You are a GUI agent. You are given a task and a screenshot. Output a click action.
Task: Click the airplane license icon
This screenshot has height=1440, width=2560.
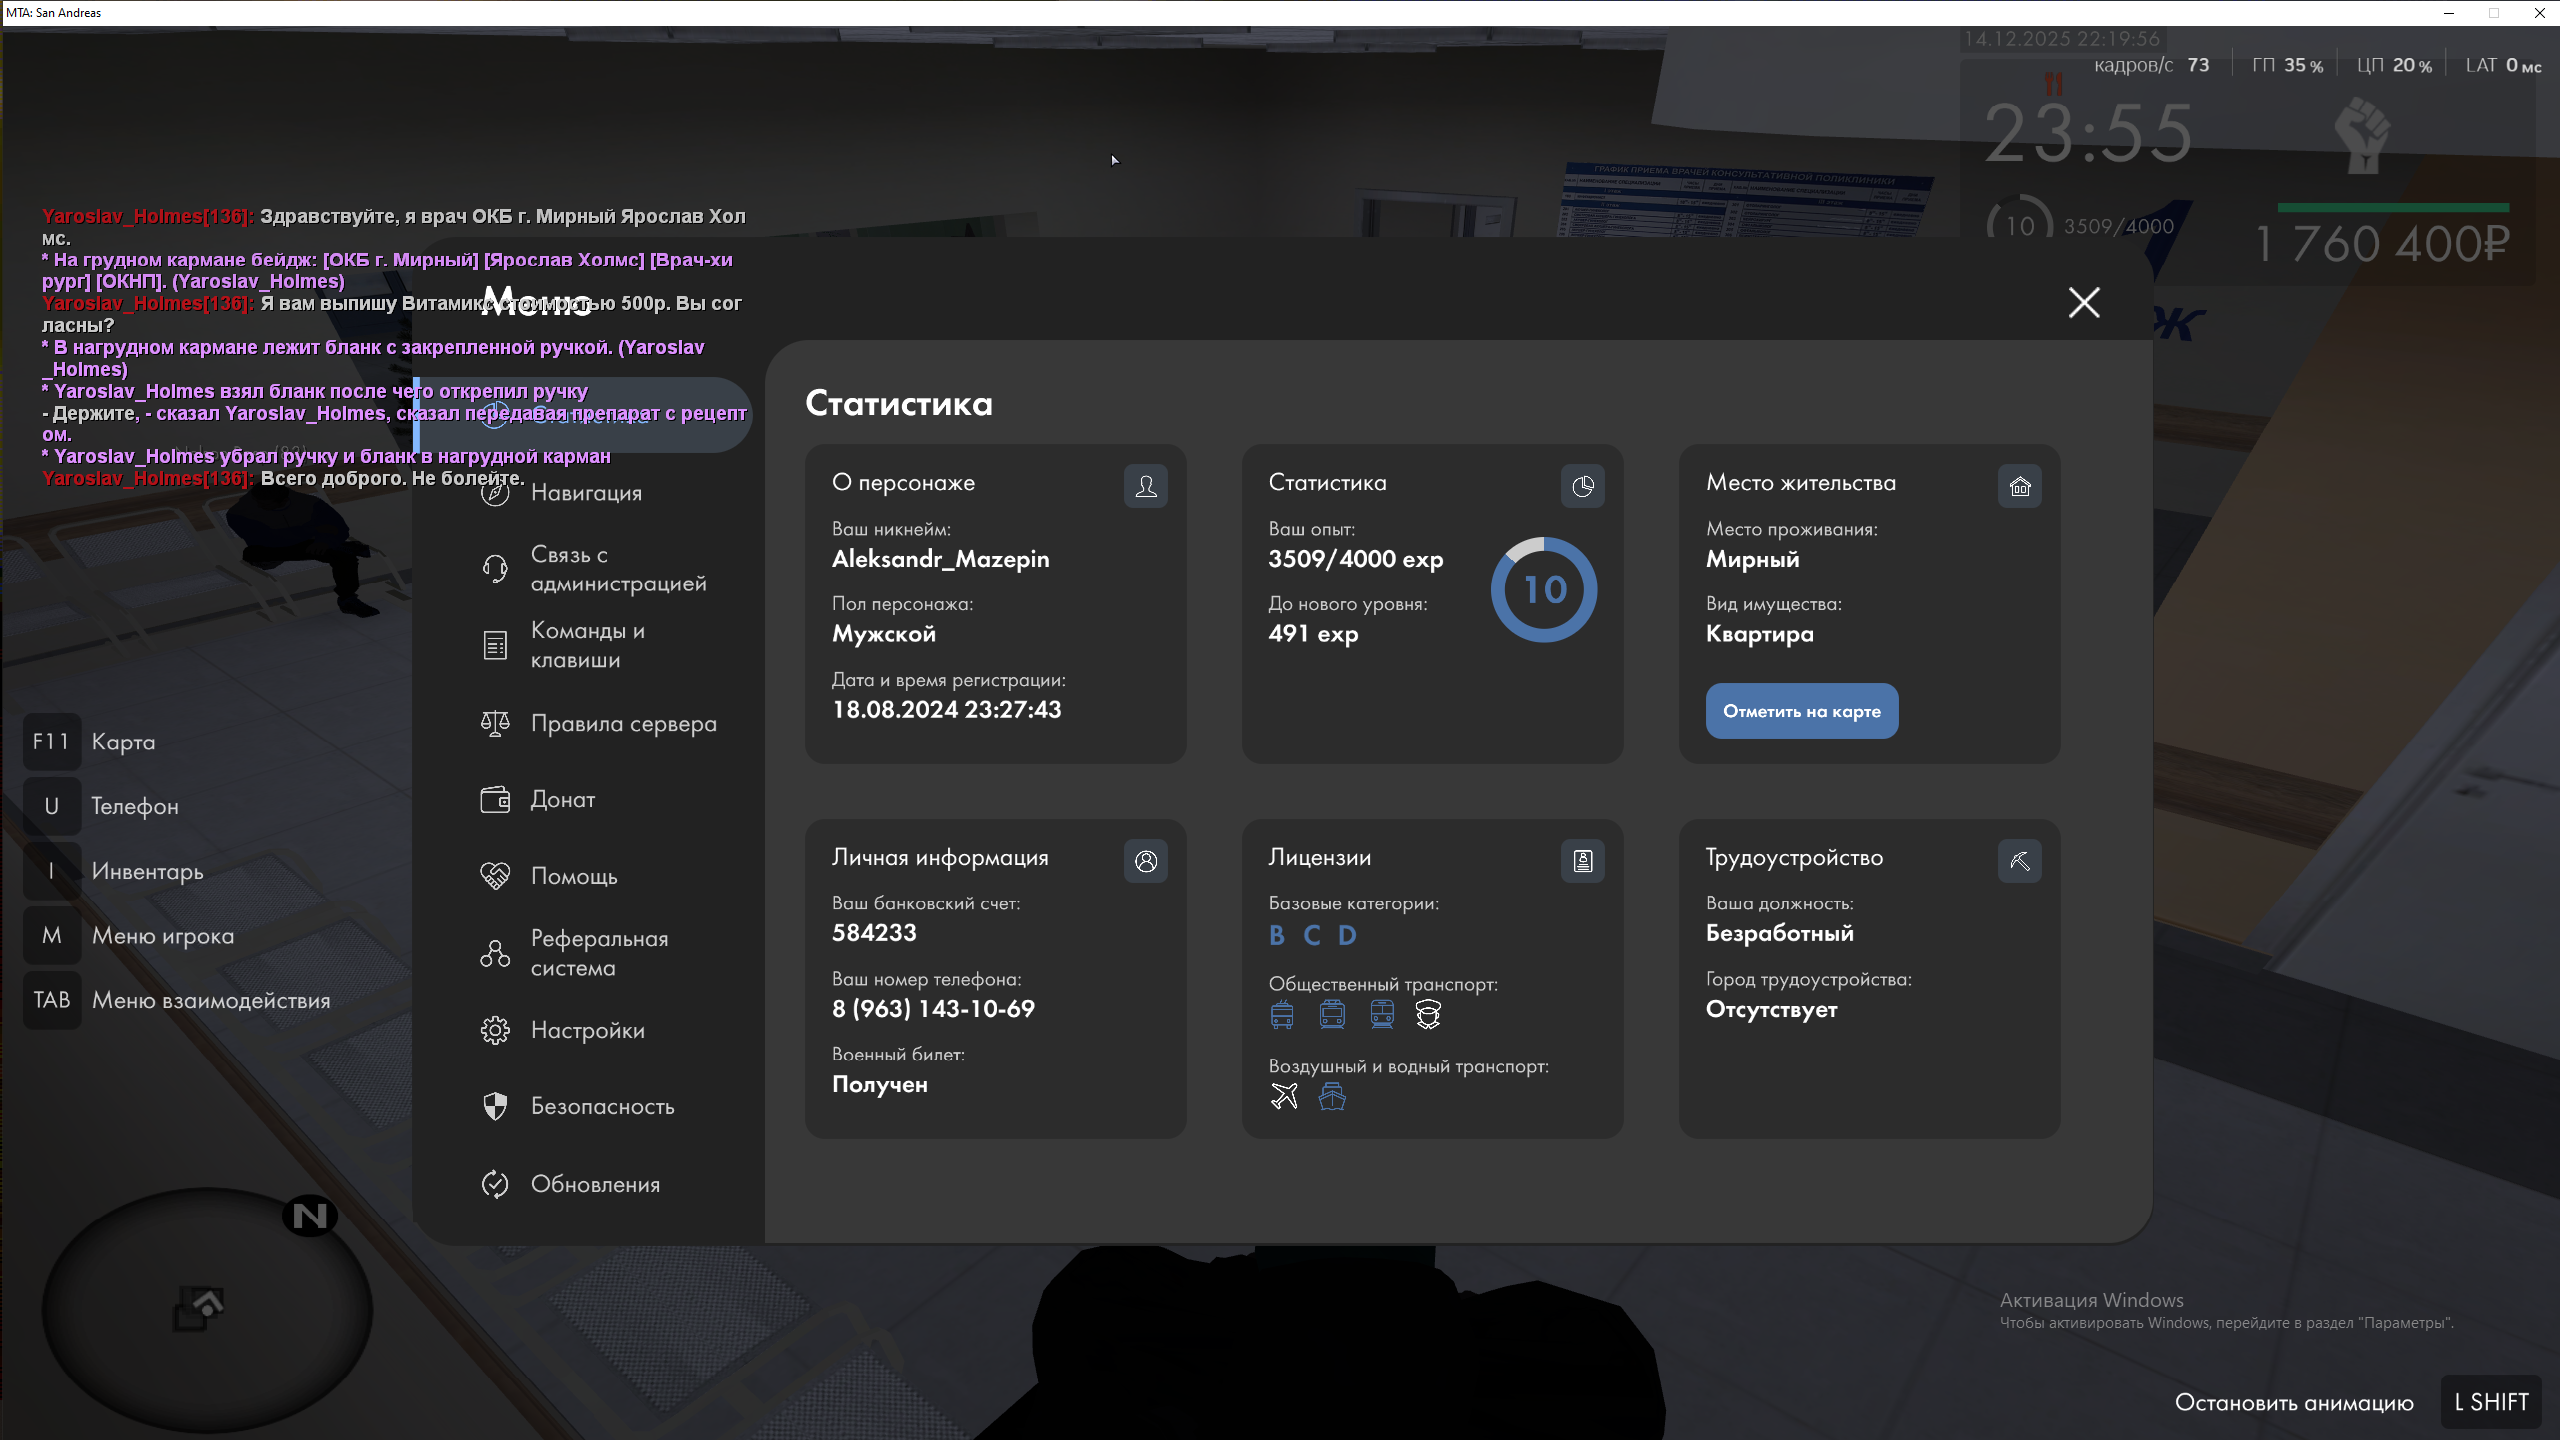pos(1284,1097)
